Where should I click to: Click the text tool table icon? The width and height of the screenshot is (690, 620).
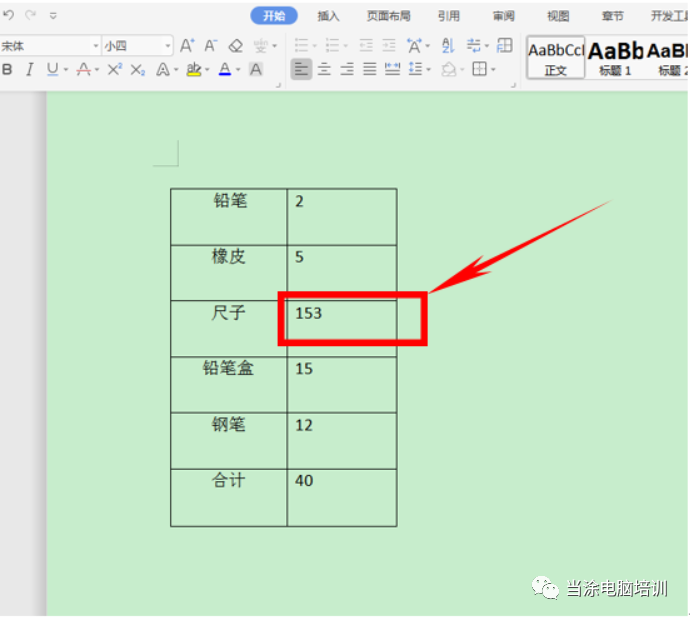coord(504,45)
